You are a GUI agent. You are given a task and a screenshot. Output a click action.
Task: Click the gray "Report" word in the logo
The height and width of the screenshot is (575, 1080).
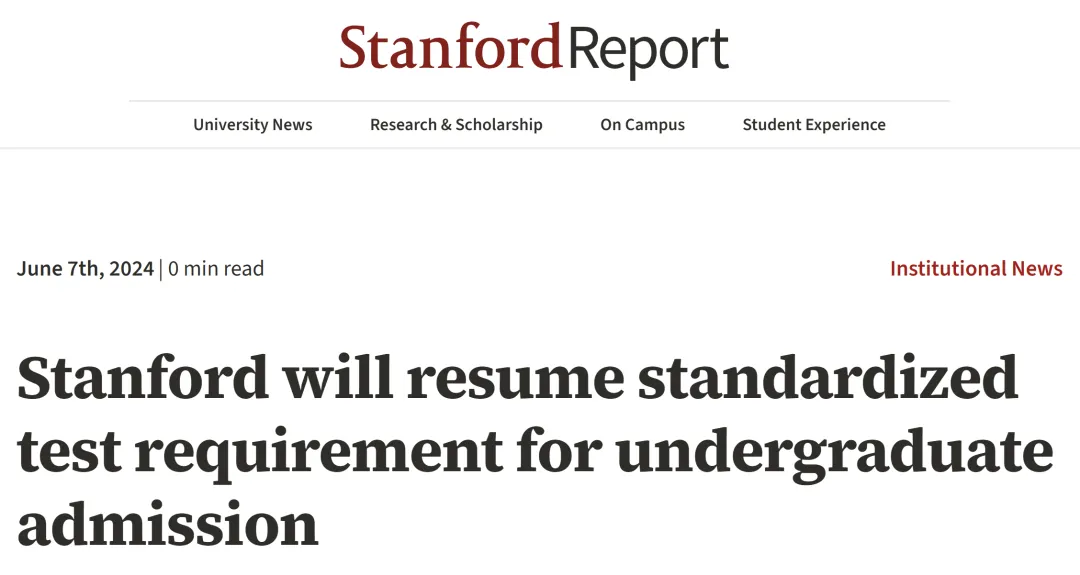(648, 51)
